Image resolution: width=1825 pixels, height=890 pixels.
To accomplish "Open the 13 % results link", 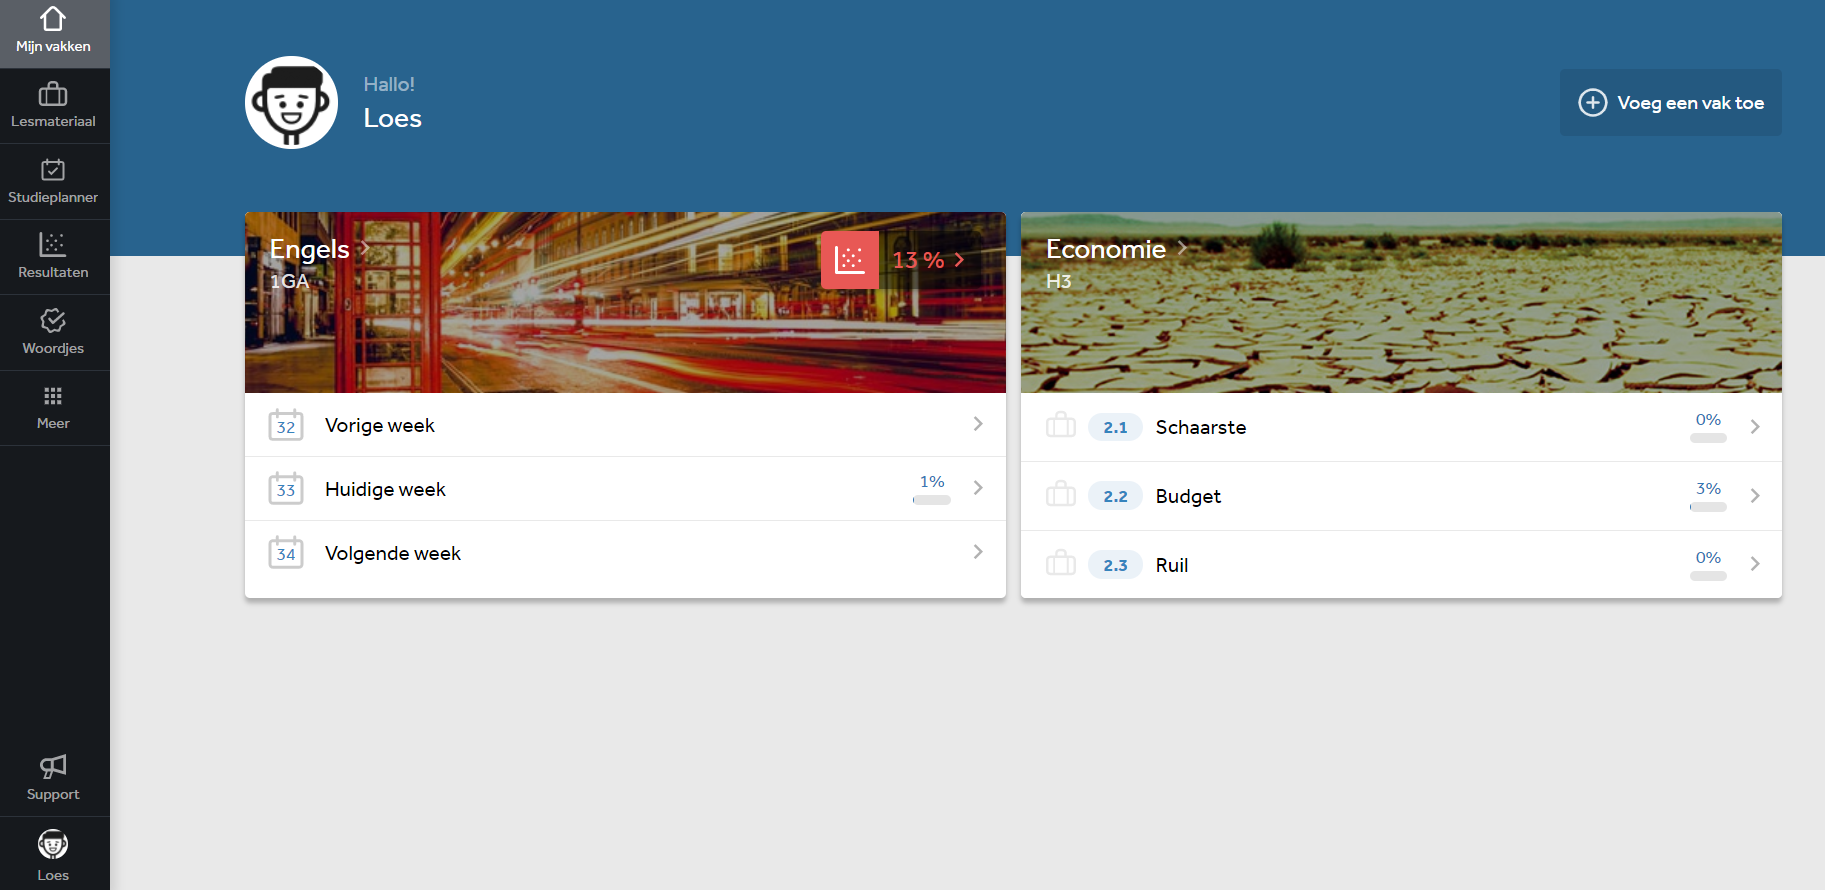I will coord(919,260).
